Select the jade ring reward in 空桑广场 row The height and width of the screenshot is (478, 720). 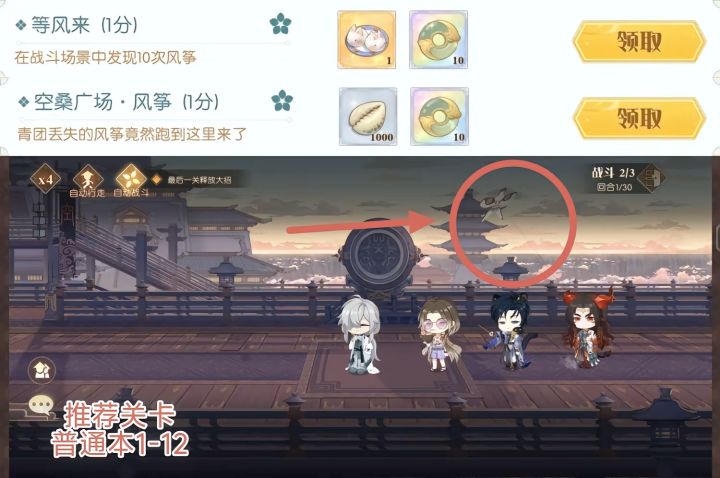439,117
